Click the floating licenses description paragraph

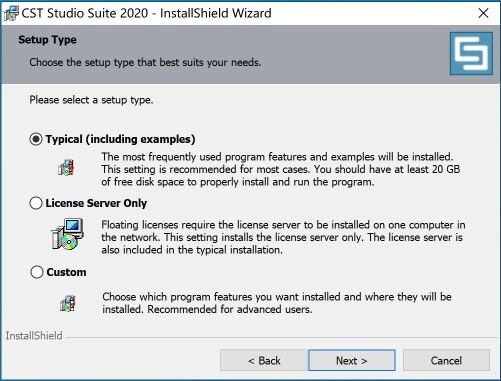pos(283,237)
